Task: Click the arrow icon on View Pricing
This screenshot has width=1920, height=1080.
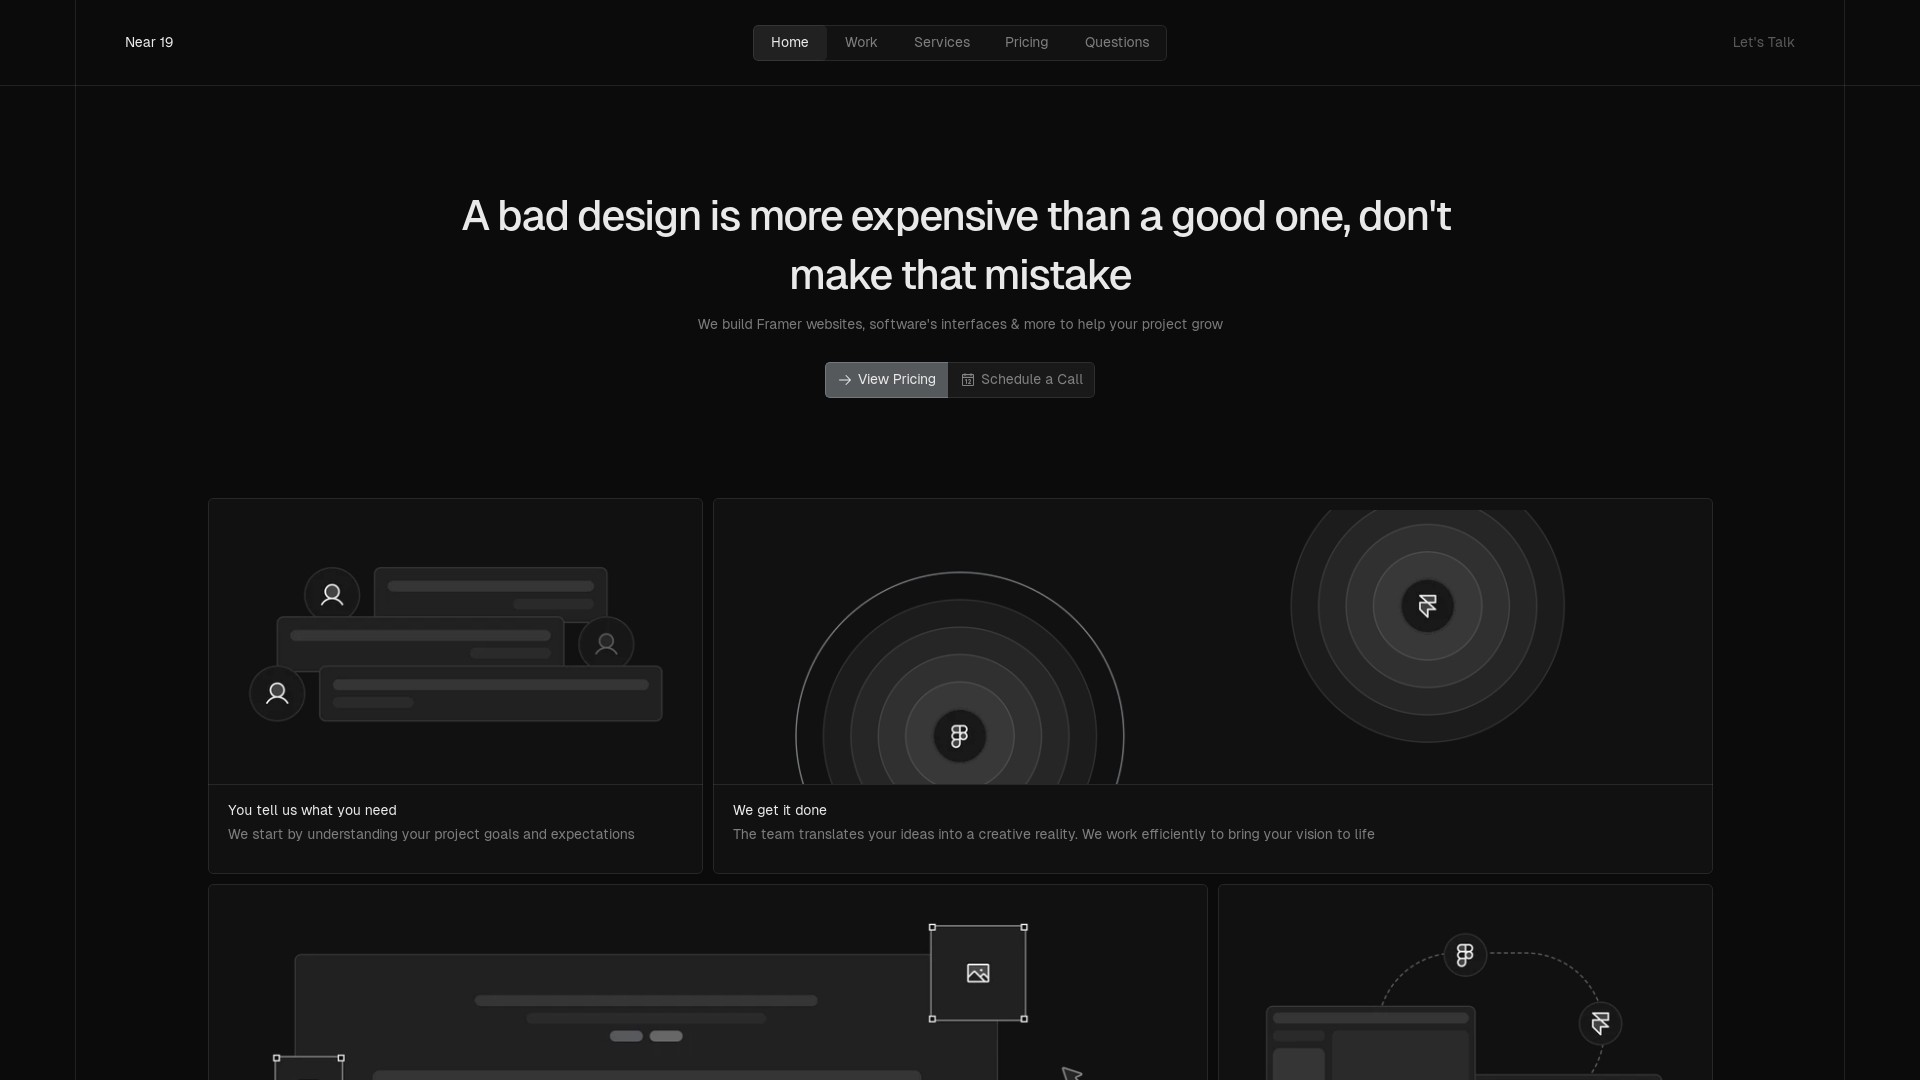Action: pyautogui.click(x=845, y=380)
